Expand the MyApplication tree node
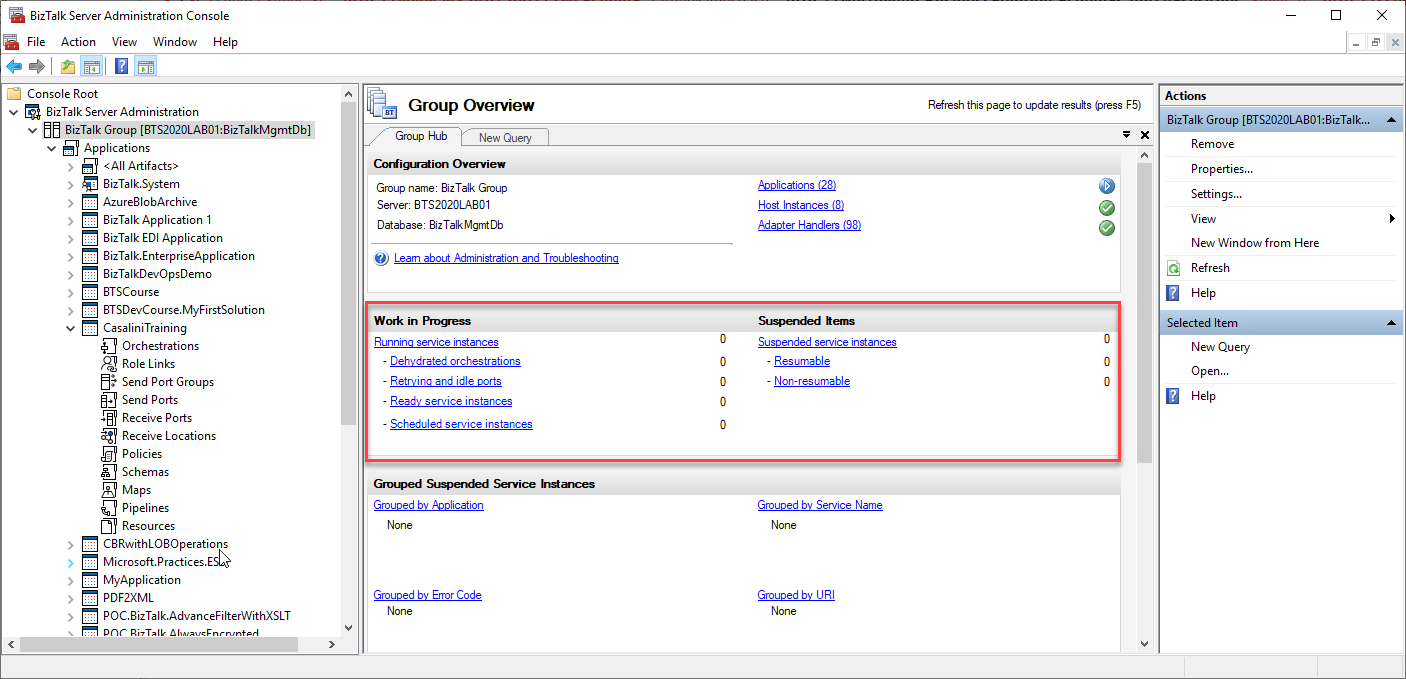1406x679 pixels. (x=71, y=580)
